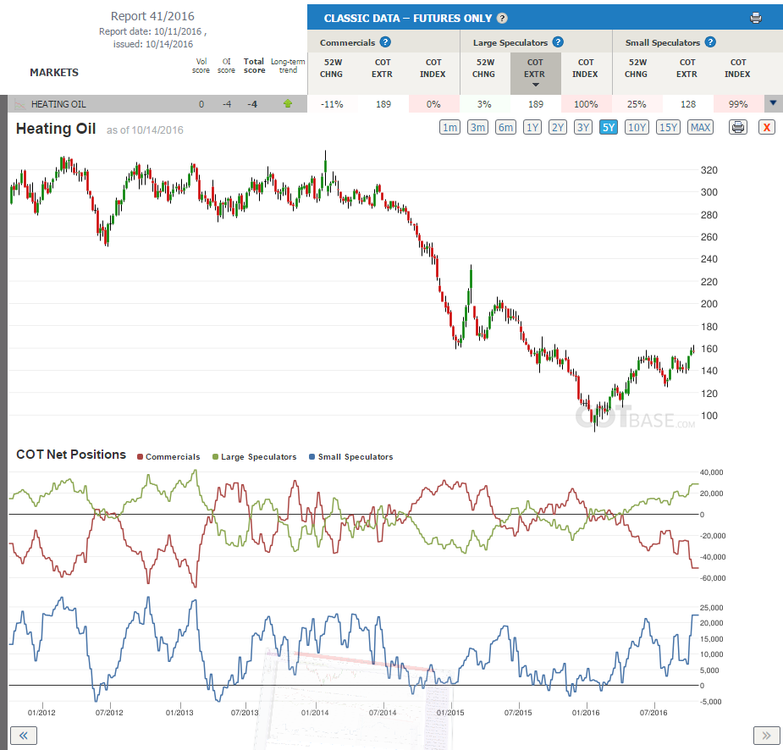Select the 1m chart range
Screen dimensions: 783x750
click(450, 127)
